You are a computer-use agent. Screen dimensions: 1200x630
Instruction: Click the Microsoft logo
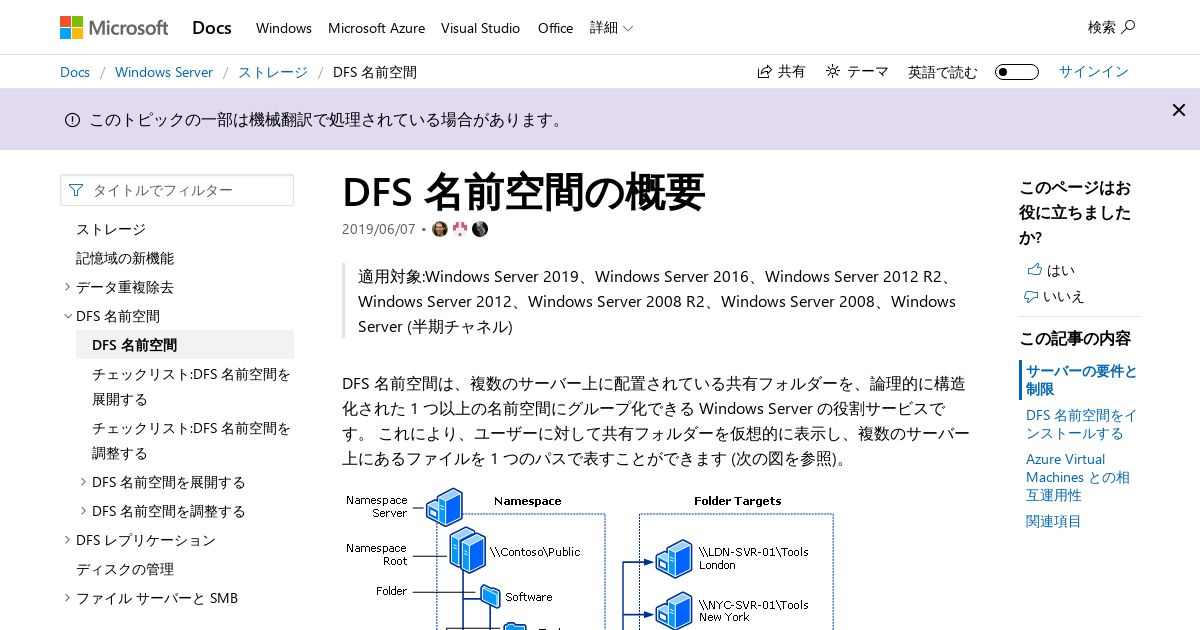(114, 28)
